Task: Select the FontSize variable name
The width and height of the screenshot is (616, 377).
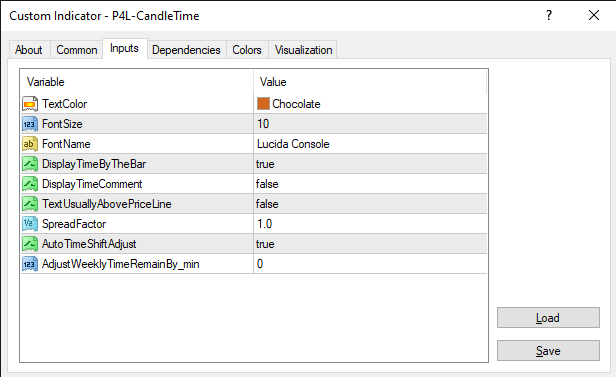Action: coord(62,124)
